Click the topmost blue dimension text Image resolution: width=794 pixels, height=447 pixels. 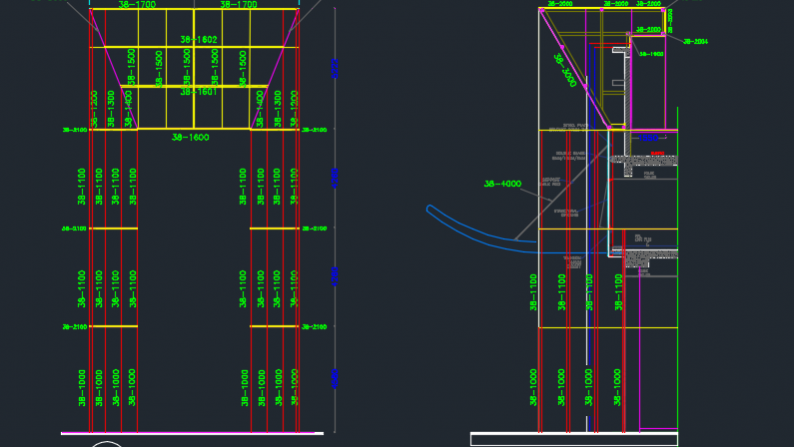coord(335,68)
